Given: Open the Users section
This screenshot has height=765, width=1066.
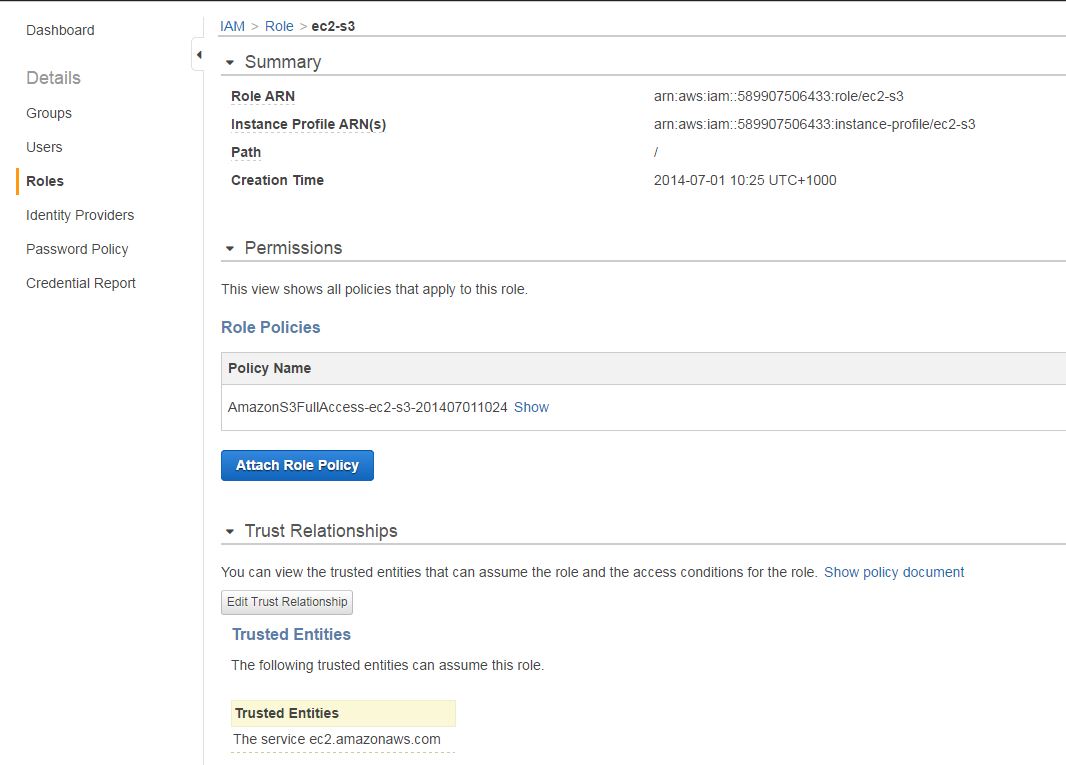Looking at the screenshot, I should point(44,147).
